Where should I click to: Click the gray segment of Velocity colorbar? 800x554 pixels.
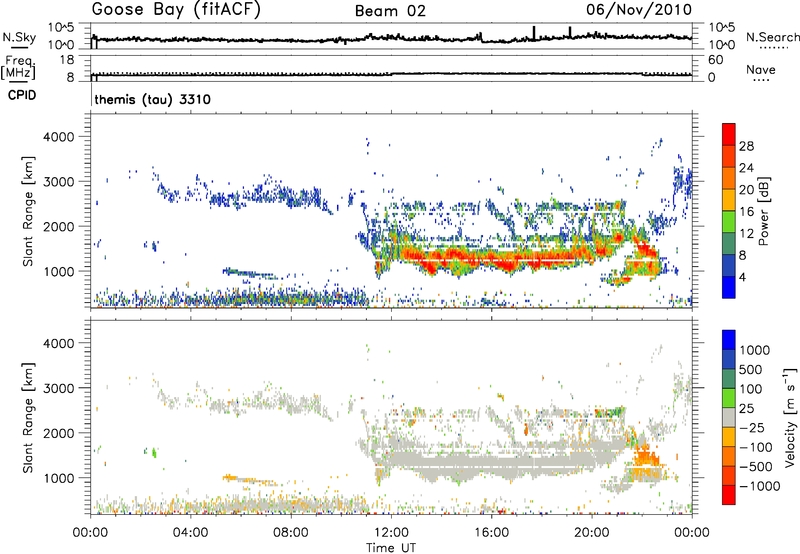(729, 417)
